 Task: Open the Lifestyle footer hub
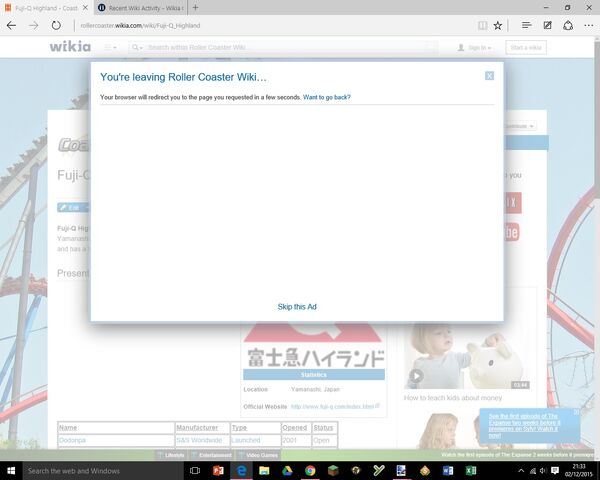[171, 455]
